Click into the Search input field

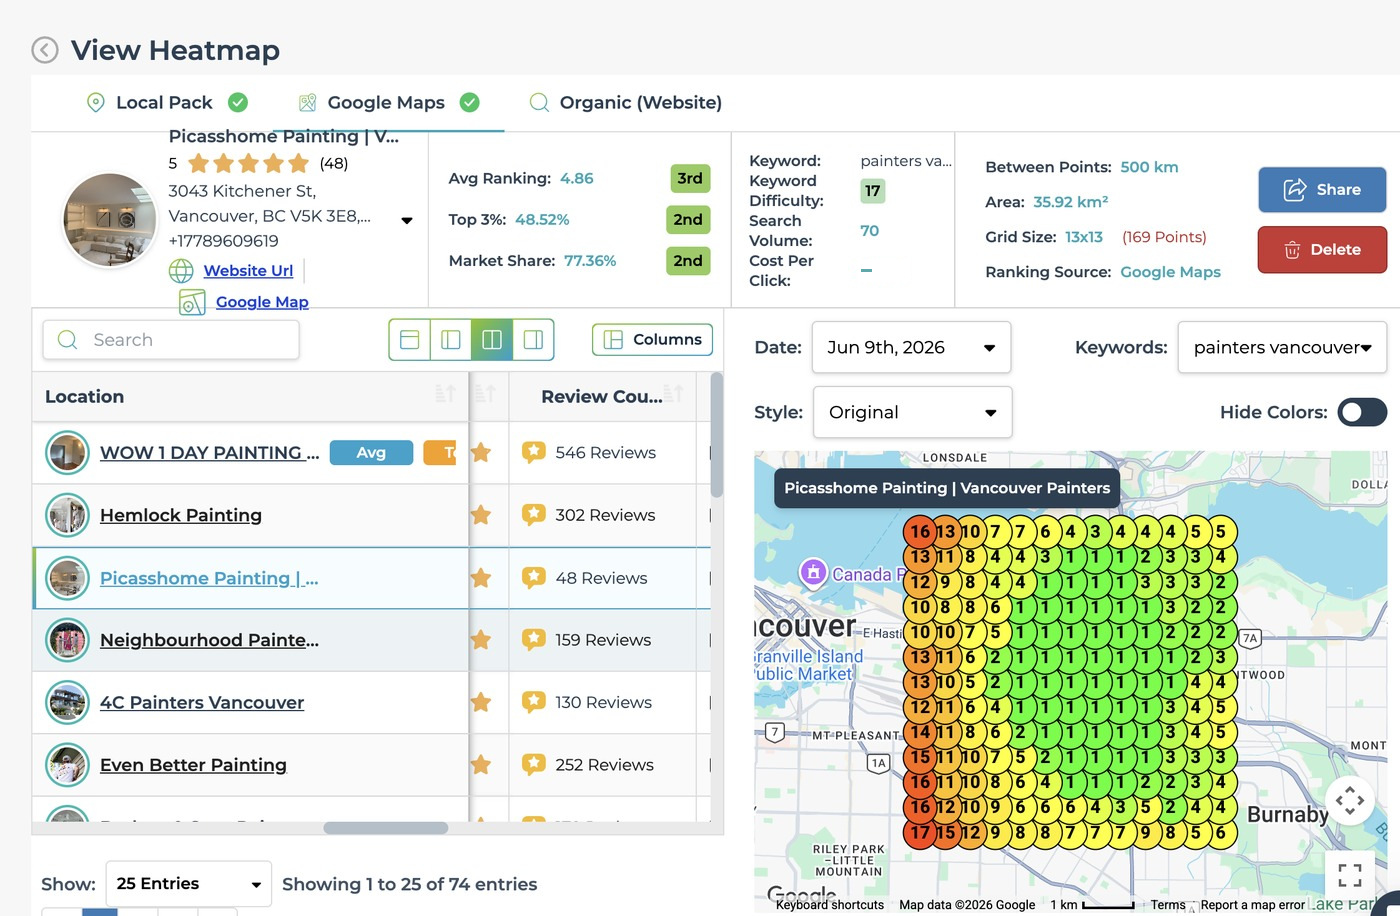pyautogui.click(x=171, y=340)
